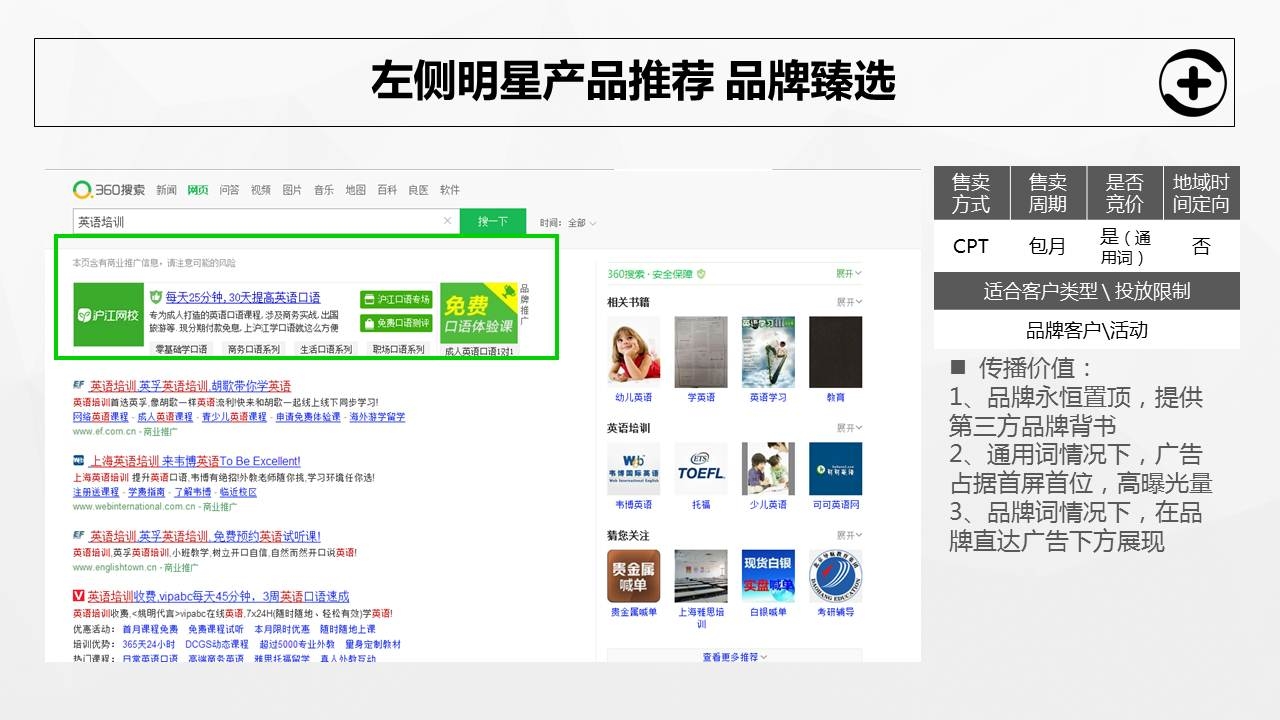The height and width of the screenshot is (720, 1280).
Task: Click the TOEFL 托福 logo thumbnail
Action: 700,470
